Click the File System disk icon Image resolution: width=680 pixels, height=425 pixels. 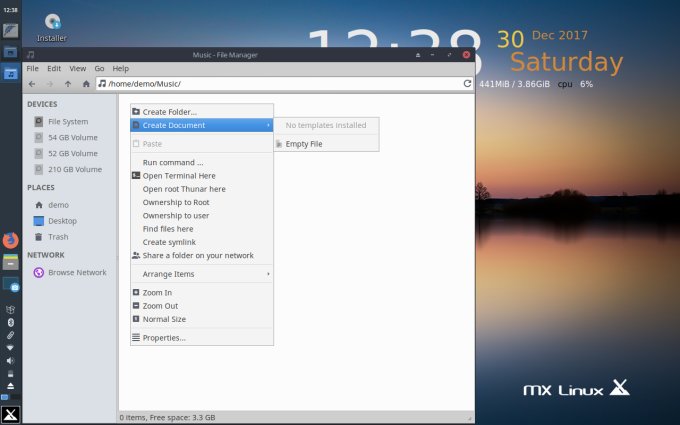[39, 121]
